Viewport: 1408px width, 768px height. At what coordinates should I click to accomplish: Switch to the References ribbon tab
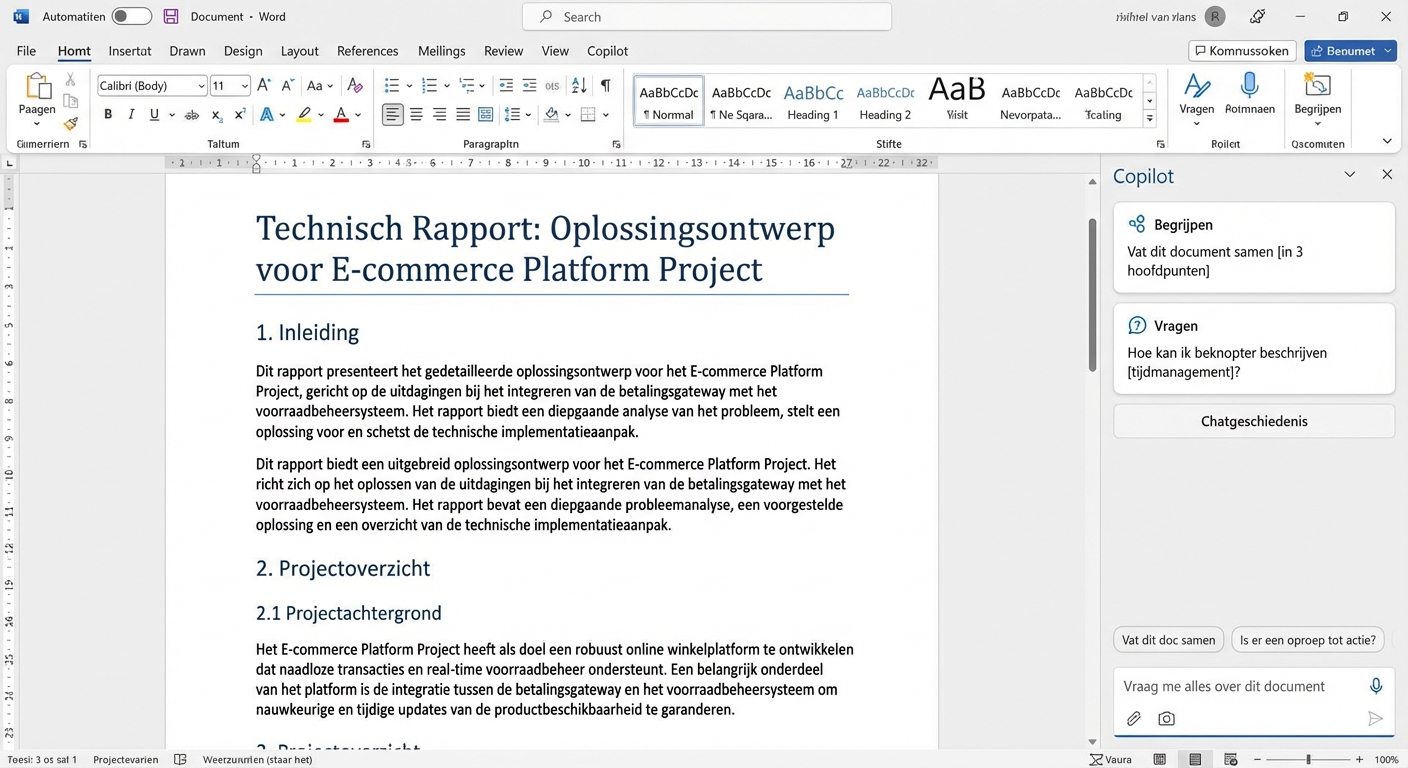point(367,50)
